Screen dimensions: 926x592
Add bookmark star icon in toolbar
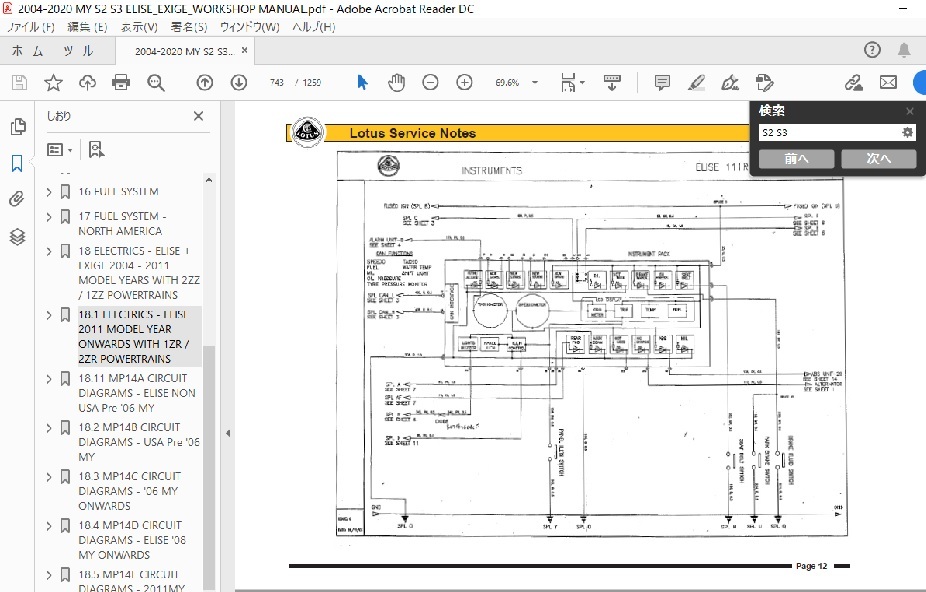[53, 83]
